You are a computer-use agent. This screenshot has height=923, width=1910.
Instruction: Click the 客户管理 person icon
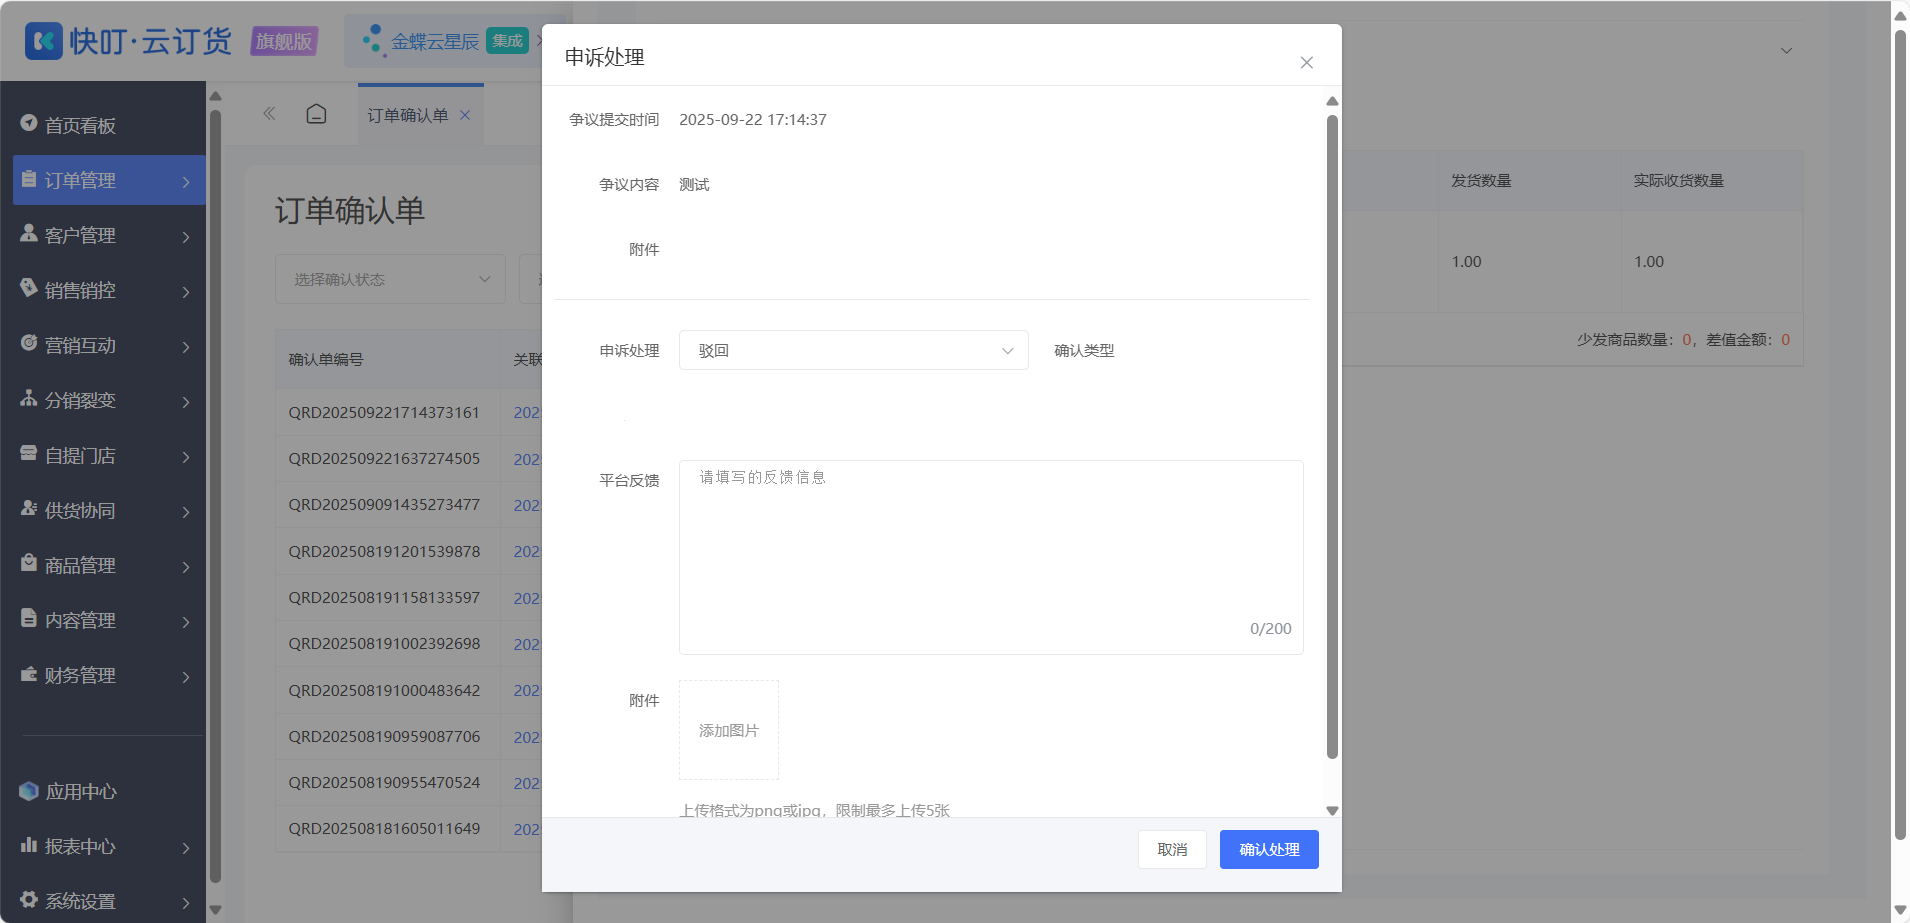(x=29, y=233)
